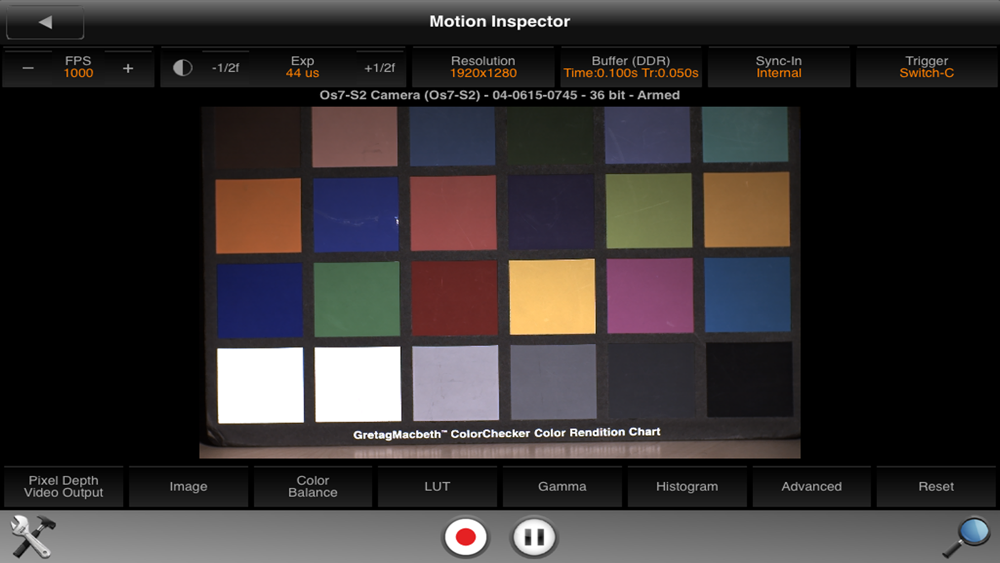Open the Trigger Switch-C setting
The height and width of the screenshot is (563, 1000).
pyautogui.click(x=927, y=67)
